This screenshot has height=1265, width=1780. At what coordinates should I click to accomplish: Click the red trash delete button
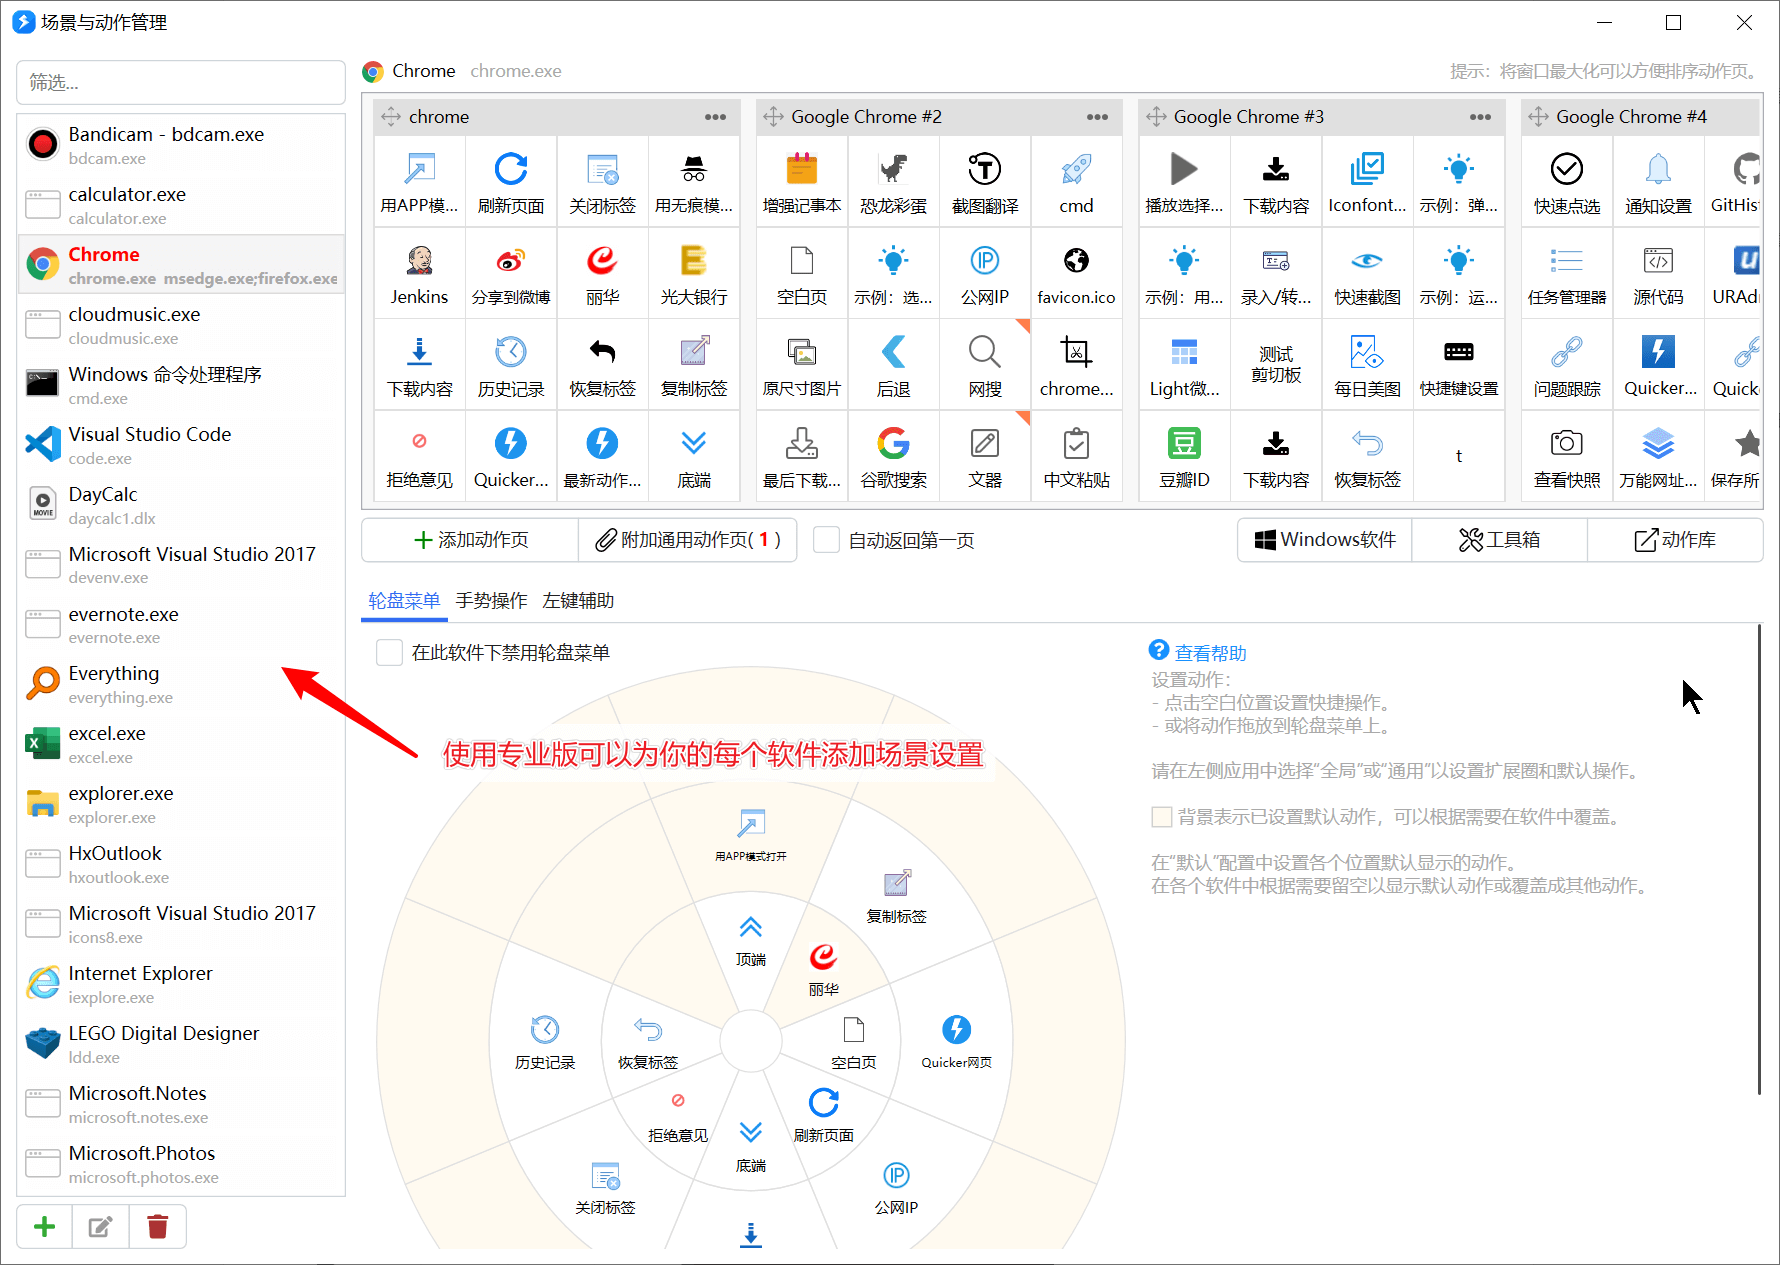point(158,1227)
